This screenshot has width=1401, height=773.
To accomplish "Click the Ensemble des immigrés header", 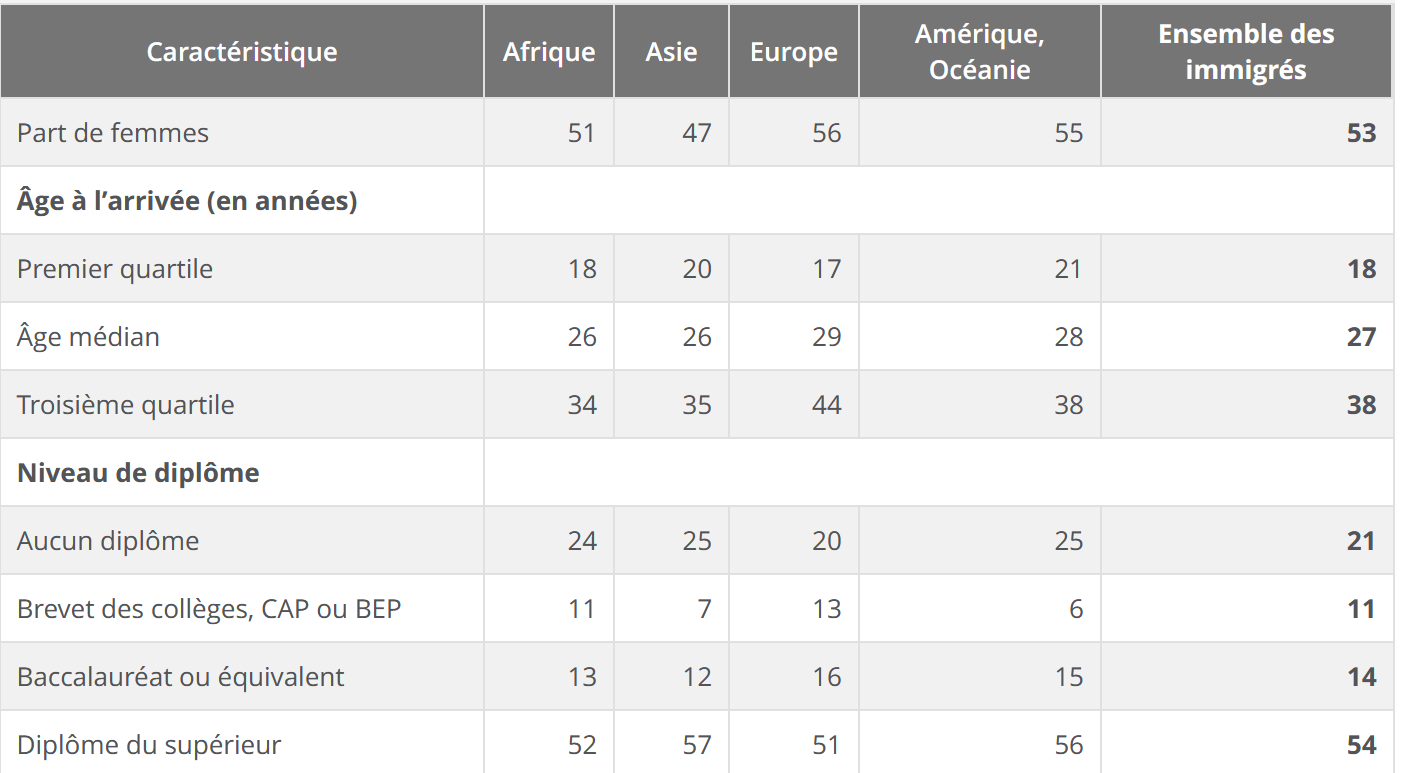I will [x=1246, y=52].
